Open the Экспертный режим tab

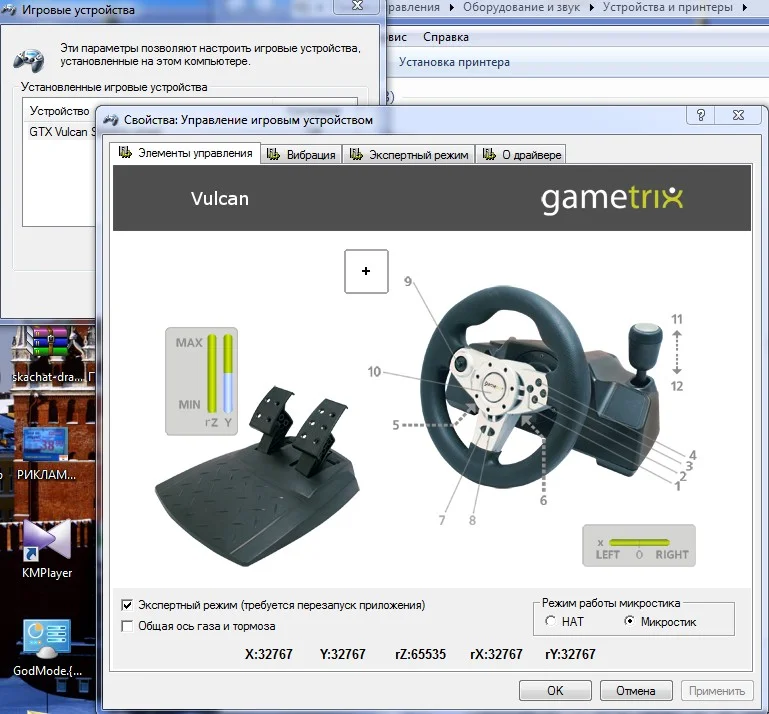(x=408, y=154)
